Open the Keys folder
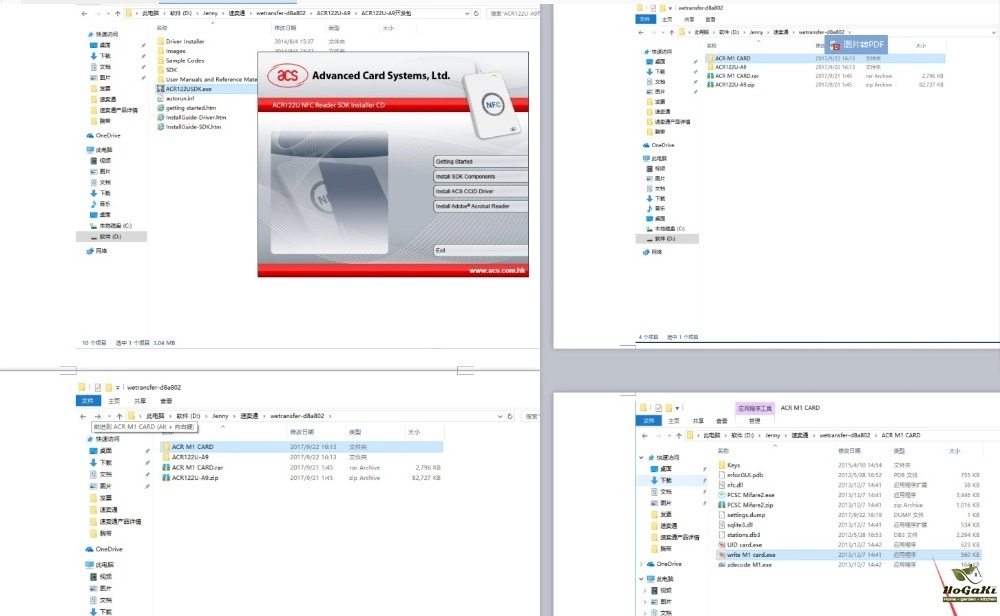Screen dimensions: 1000x616 733,465
